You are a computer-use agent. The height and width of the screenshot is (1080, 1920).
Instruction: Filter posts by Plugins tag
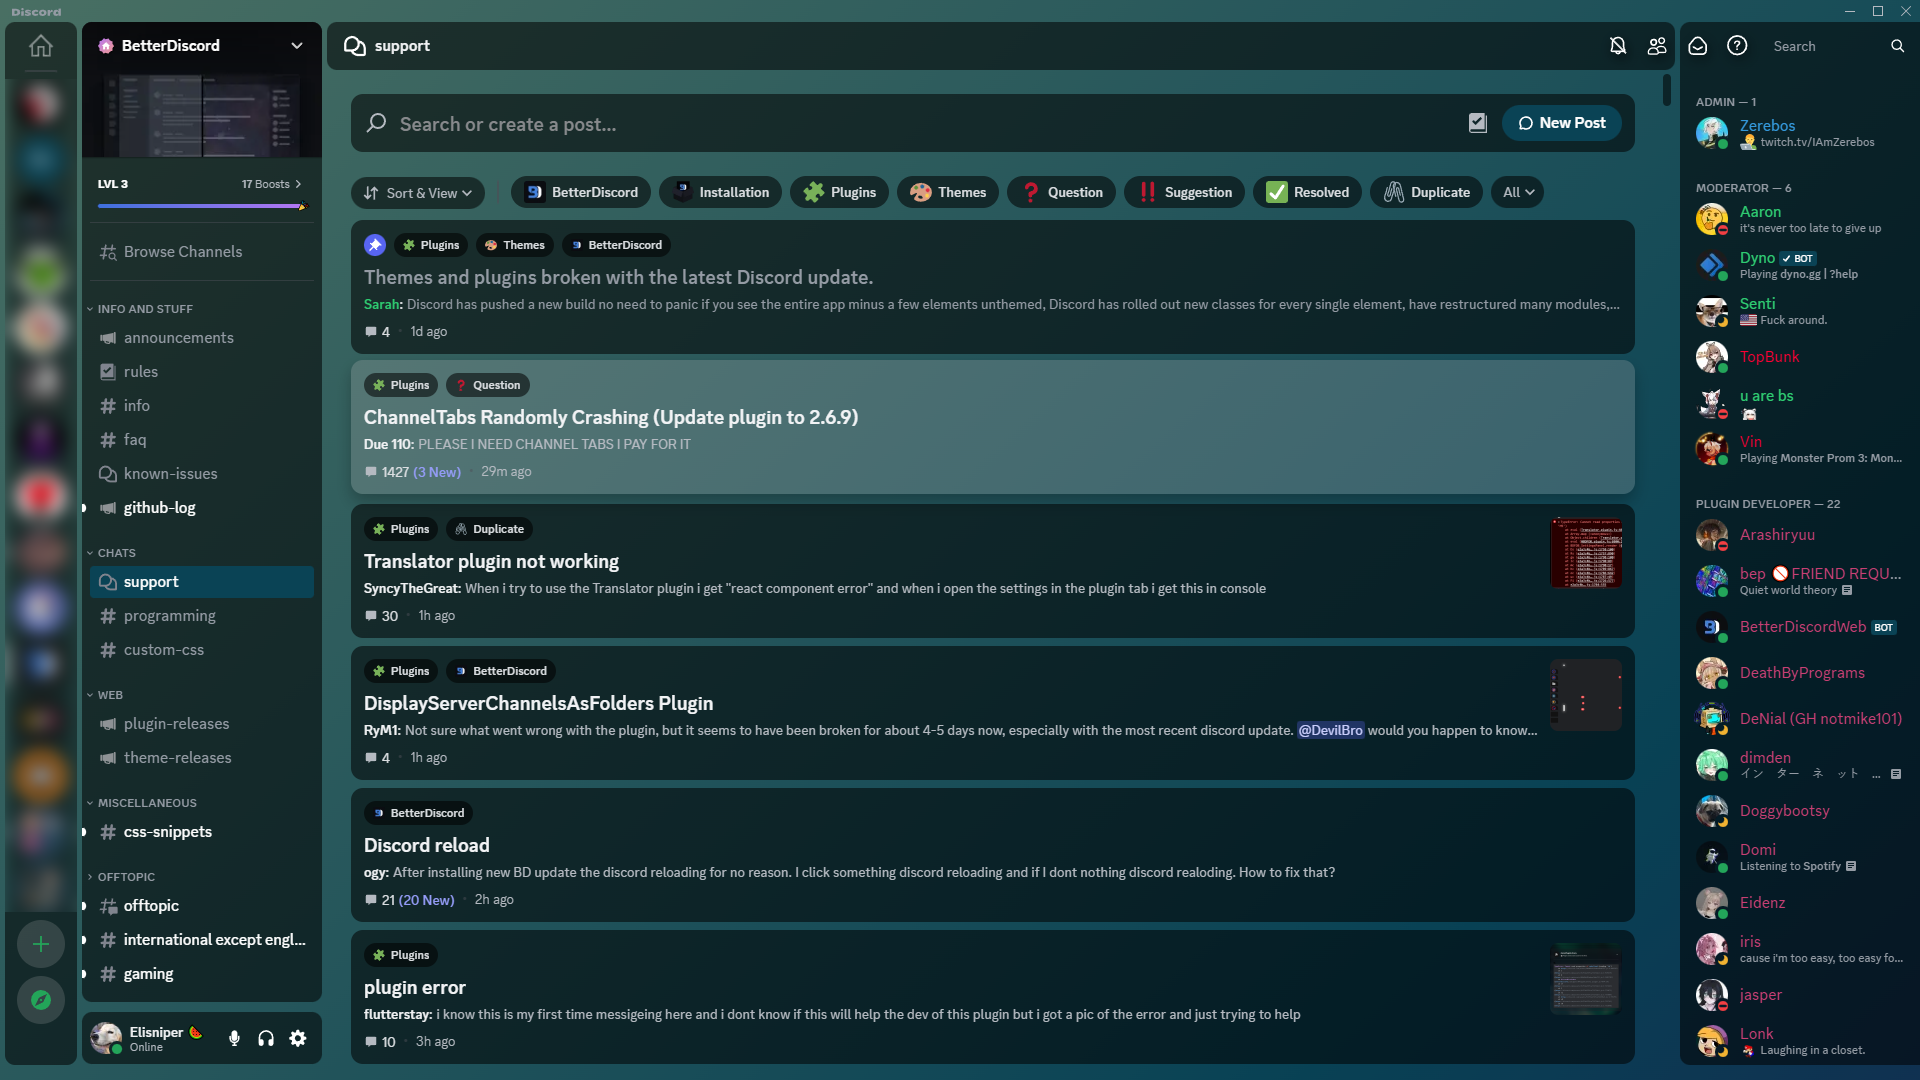(839, 192)
